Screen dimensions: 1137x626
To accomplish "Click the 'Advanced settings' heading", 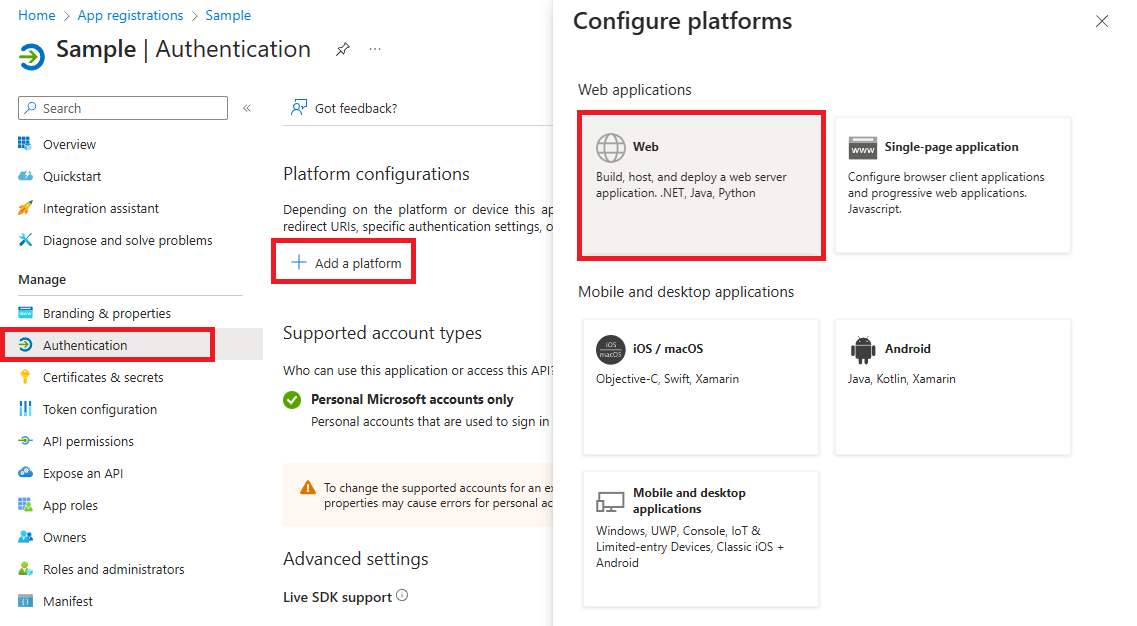I will (355, 559).
